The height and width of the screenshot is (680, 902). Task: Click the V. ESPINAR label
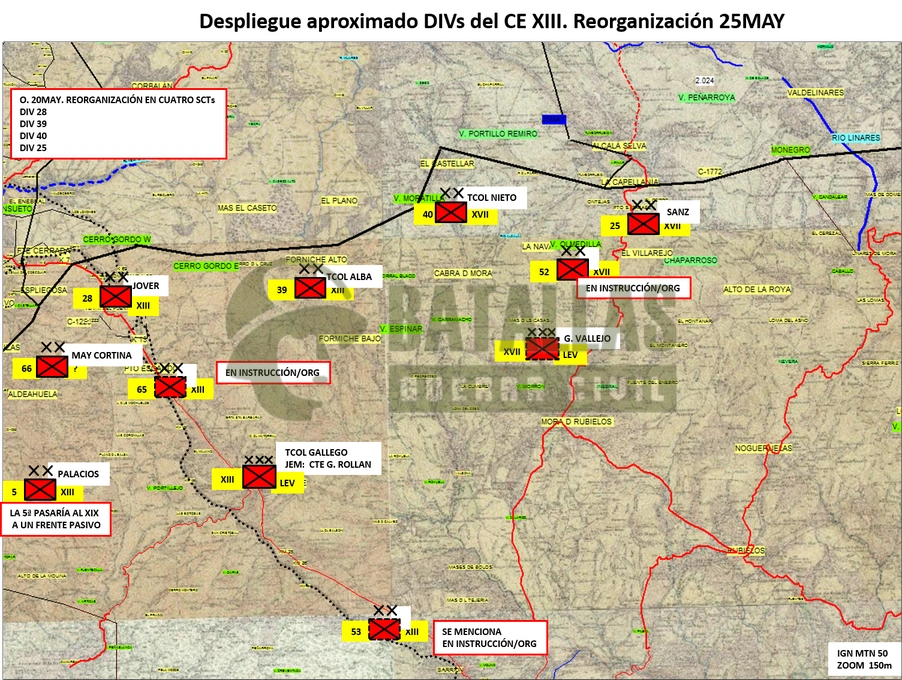click(x=401, y=328)
